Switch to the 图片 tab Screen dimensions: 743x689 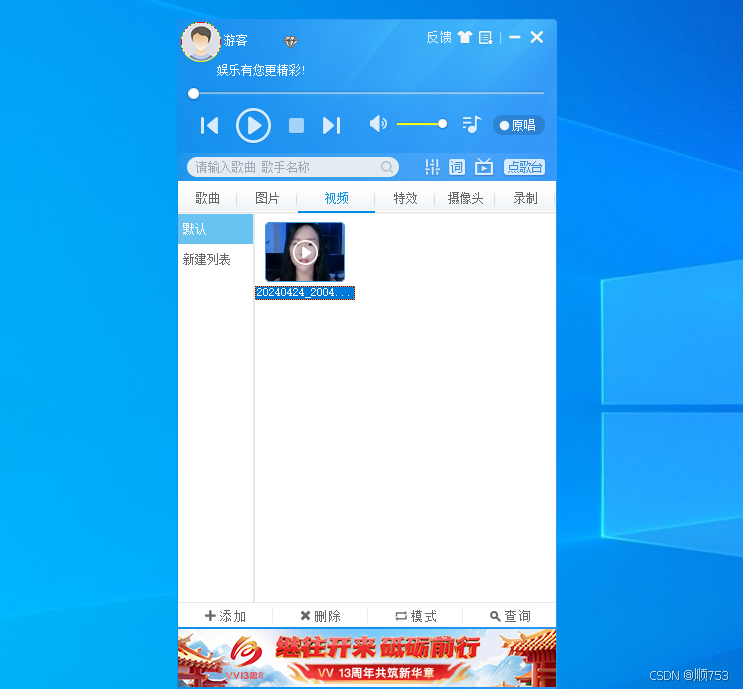[x=267, y=198]
